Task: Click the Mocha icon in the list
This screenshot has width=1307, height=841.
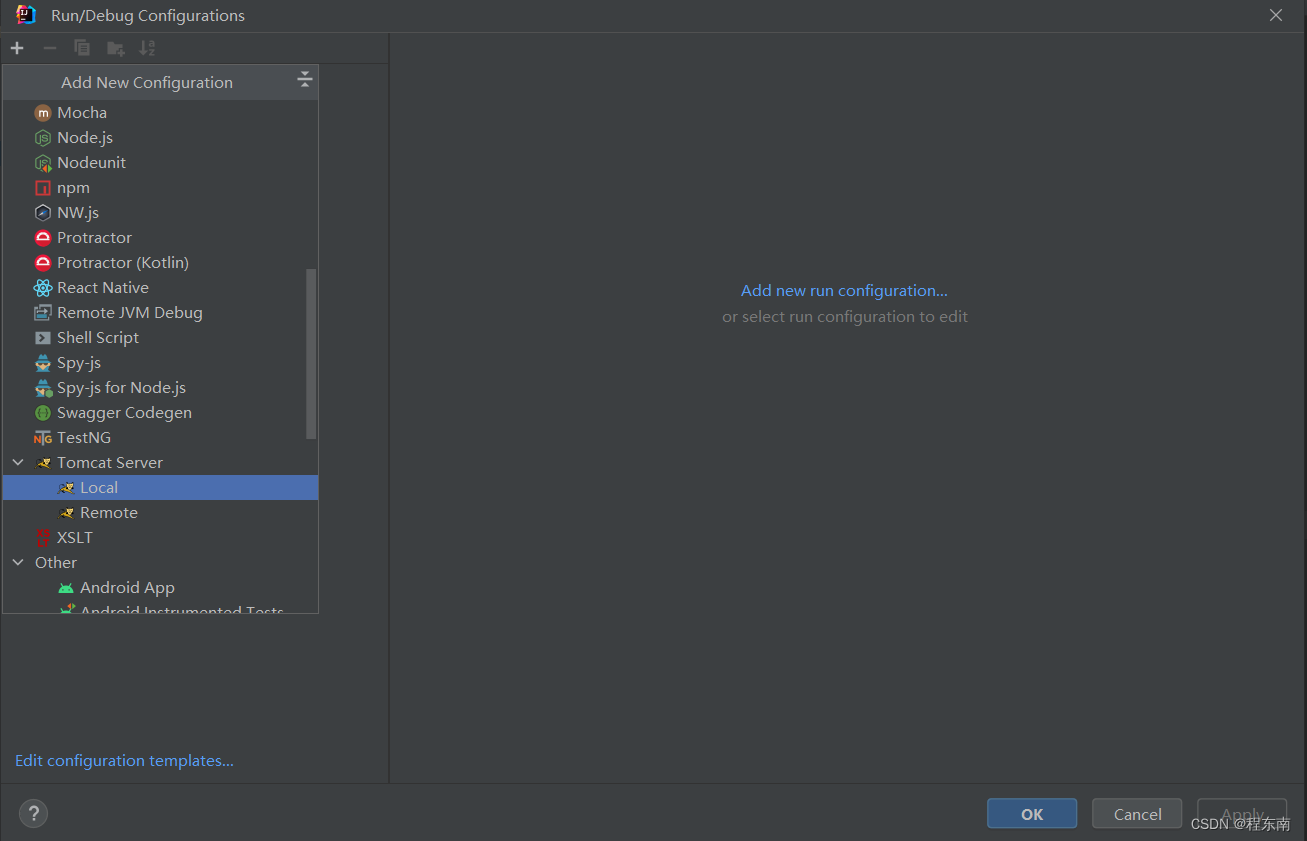Action: tap(42, 113)
